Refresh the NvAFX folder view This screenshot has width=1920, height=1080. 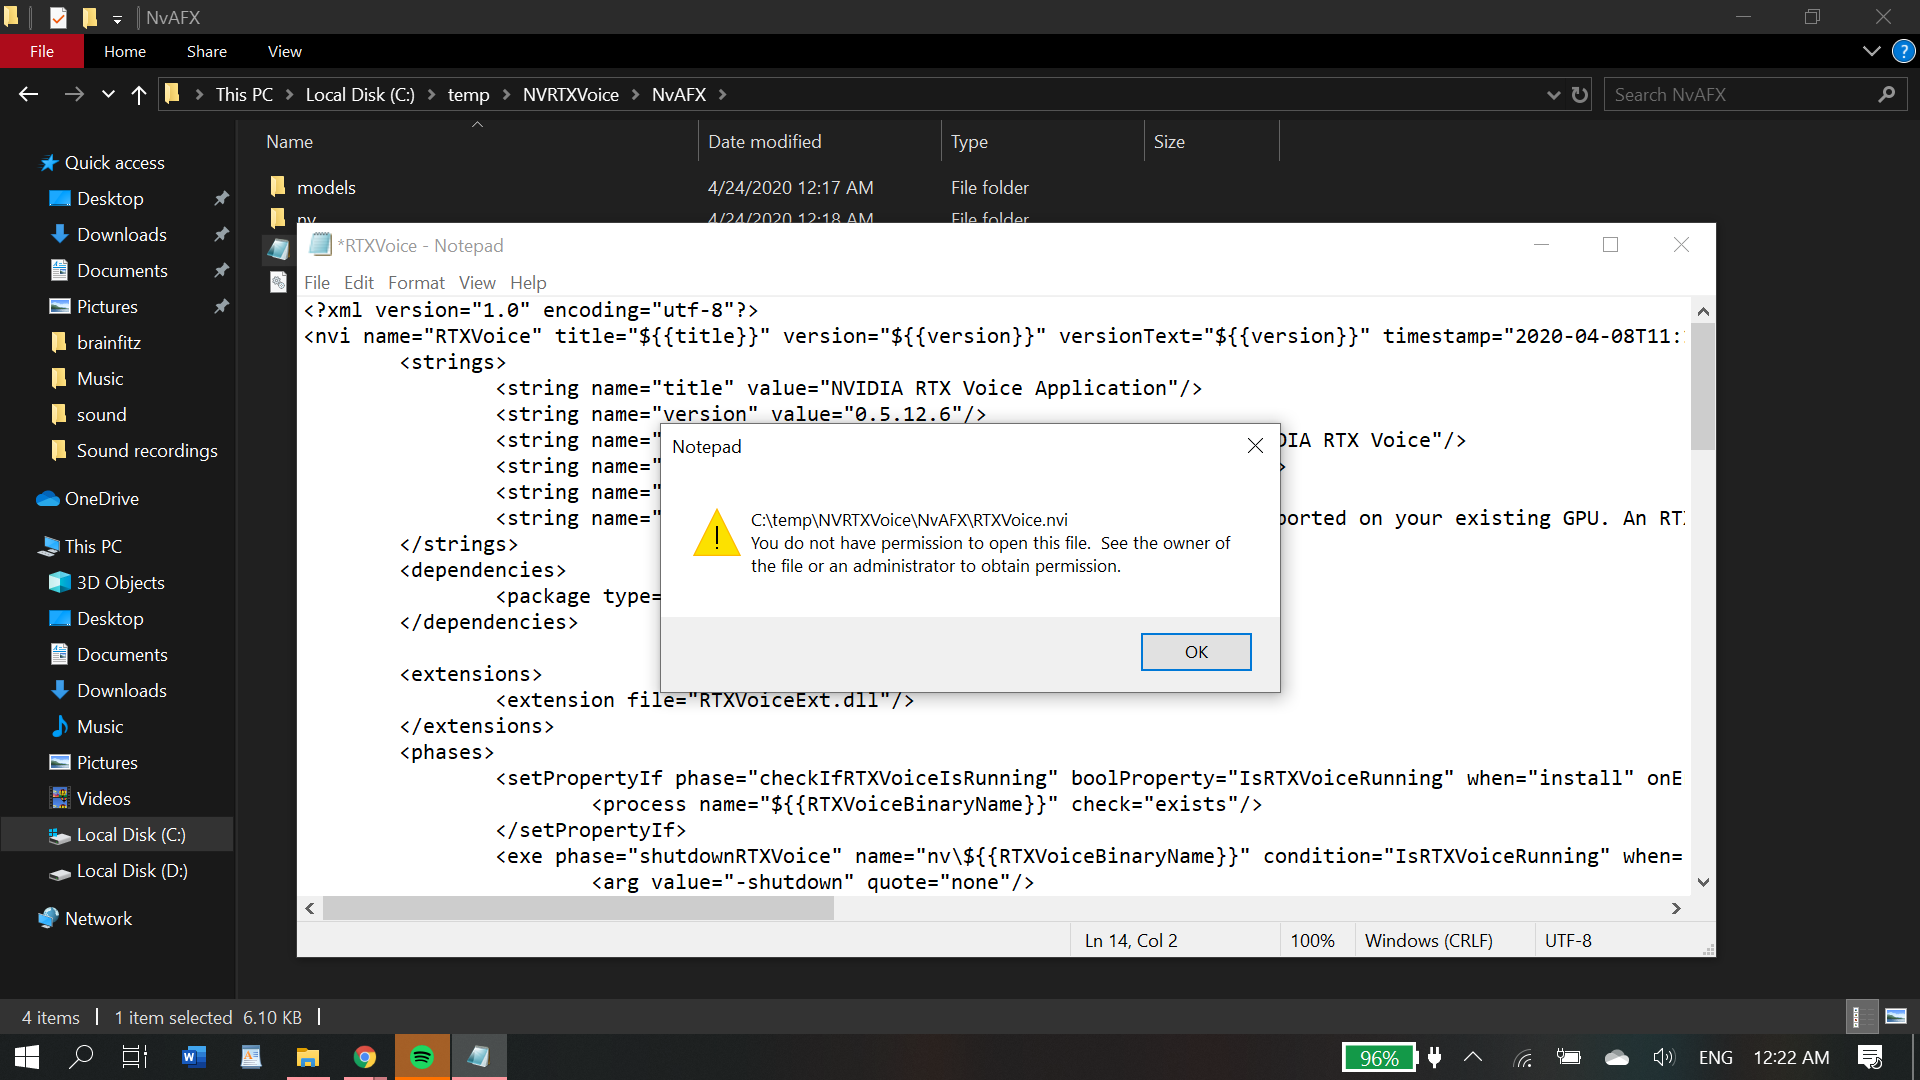(x=1580, y=94)
